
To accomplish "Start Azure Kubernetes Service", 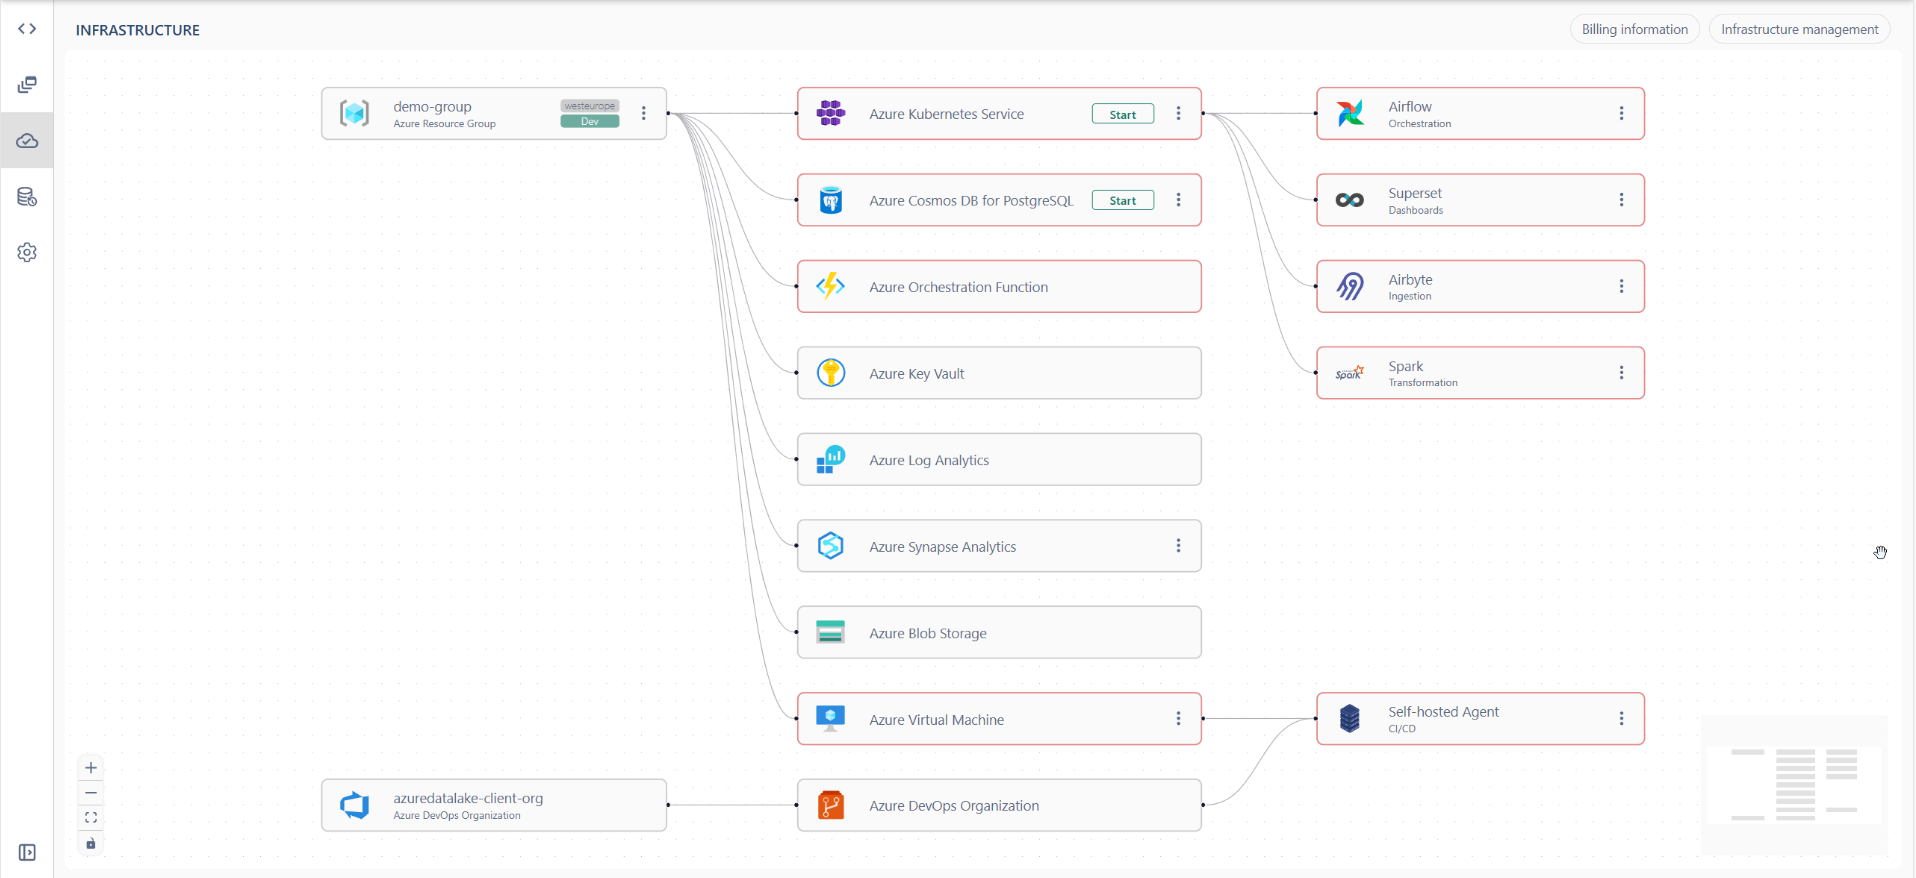I will [1123, 114].
